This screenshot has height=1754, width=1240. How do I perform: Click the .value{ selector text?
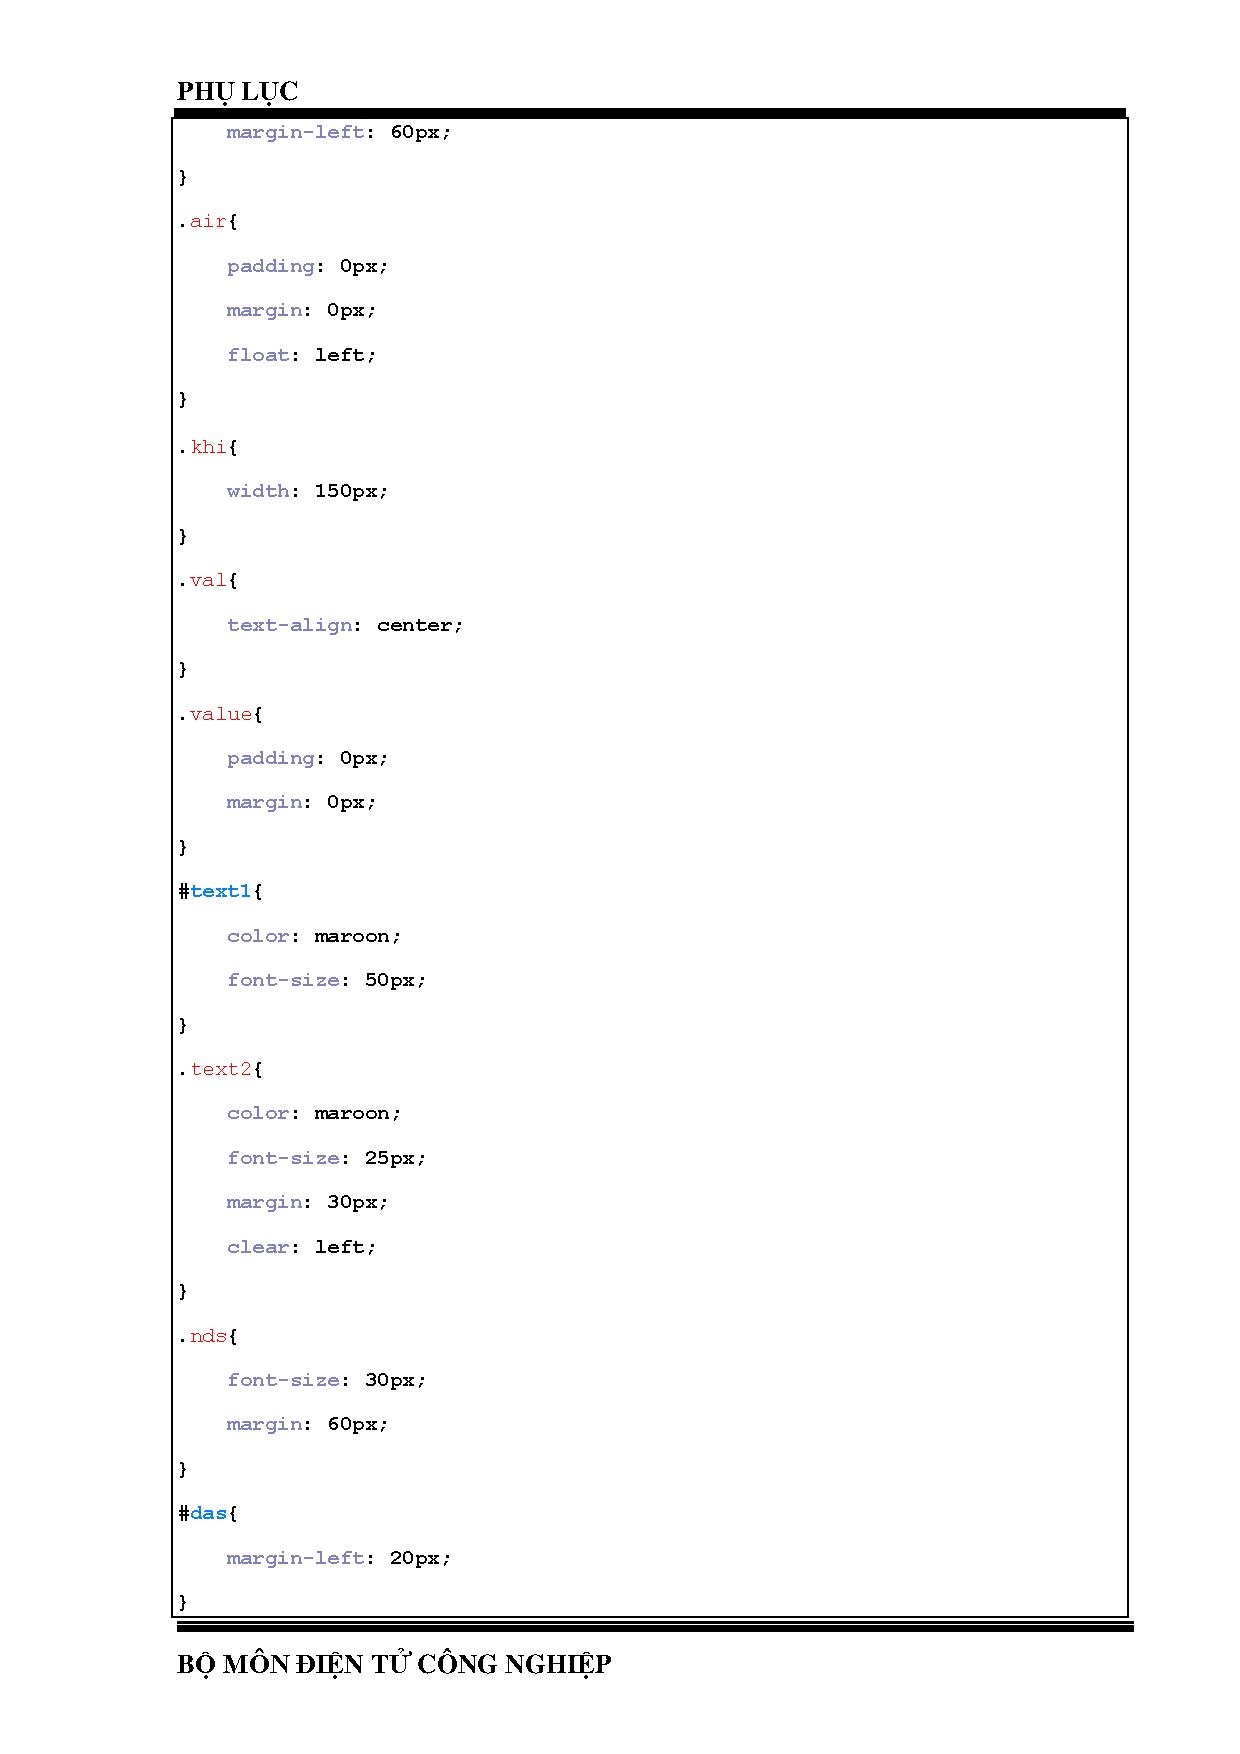[x=220, y=714]
